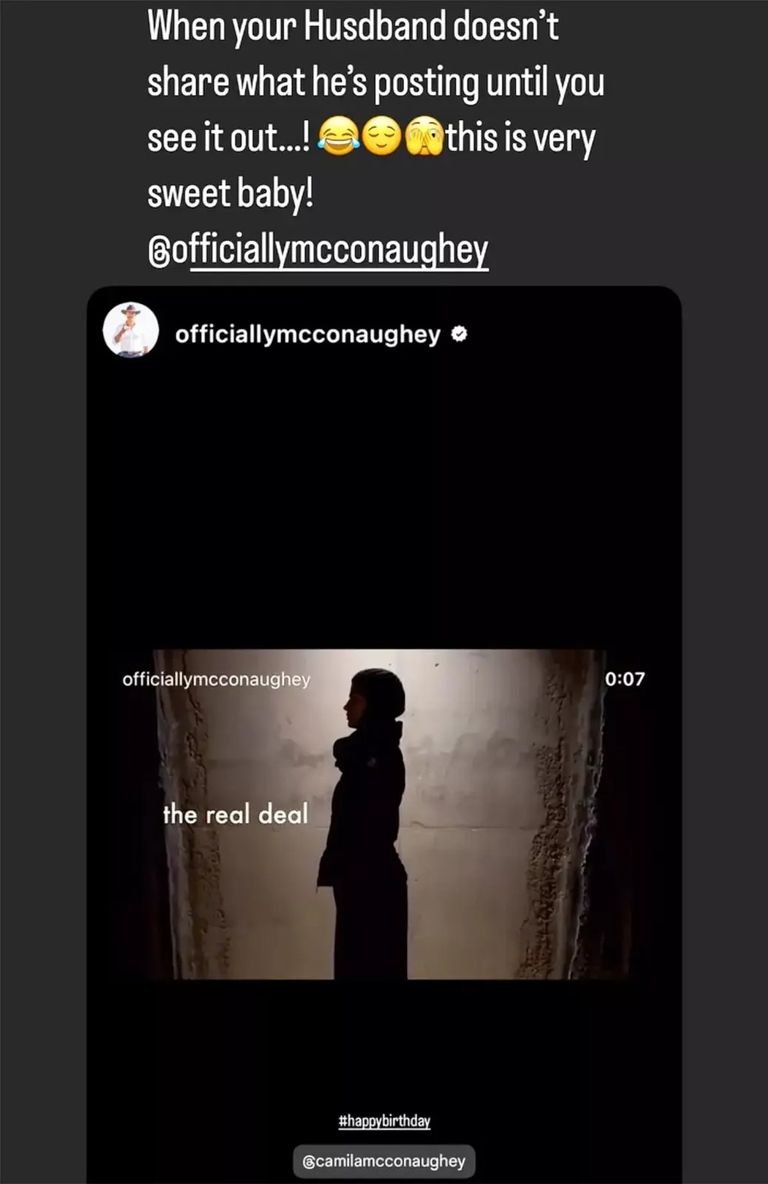Viewport: 768px width, 1184px height.
Task: Play the video by tapping the silhouetted figure
Action: 366,823
